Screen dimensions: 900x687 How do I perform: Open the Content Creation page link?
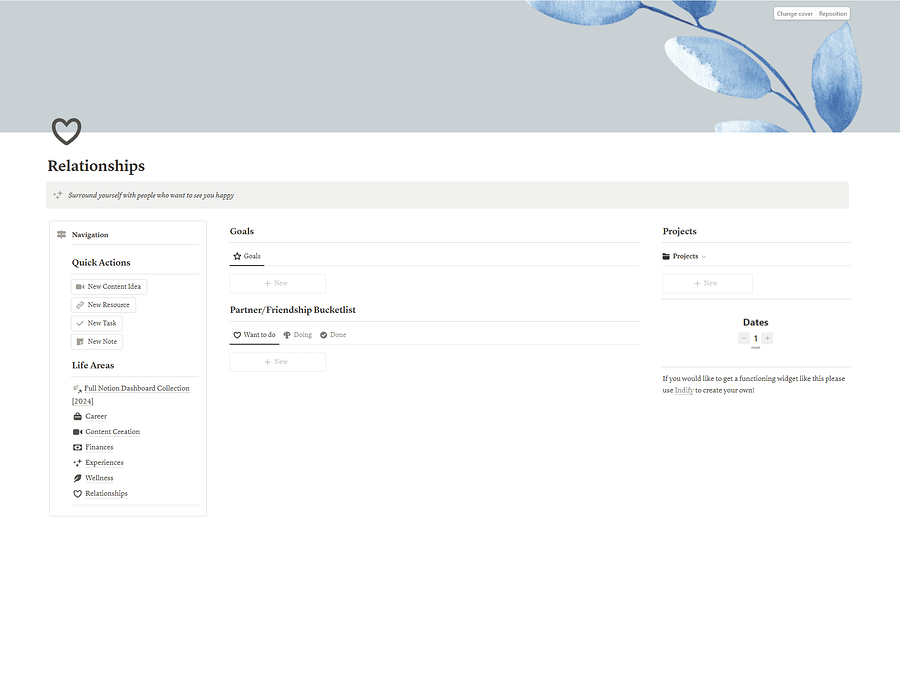pyautogui.click(x=112, y=432)
